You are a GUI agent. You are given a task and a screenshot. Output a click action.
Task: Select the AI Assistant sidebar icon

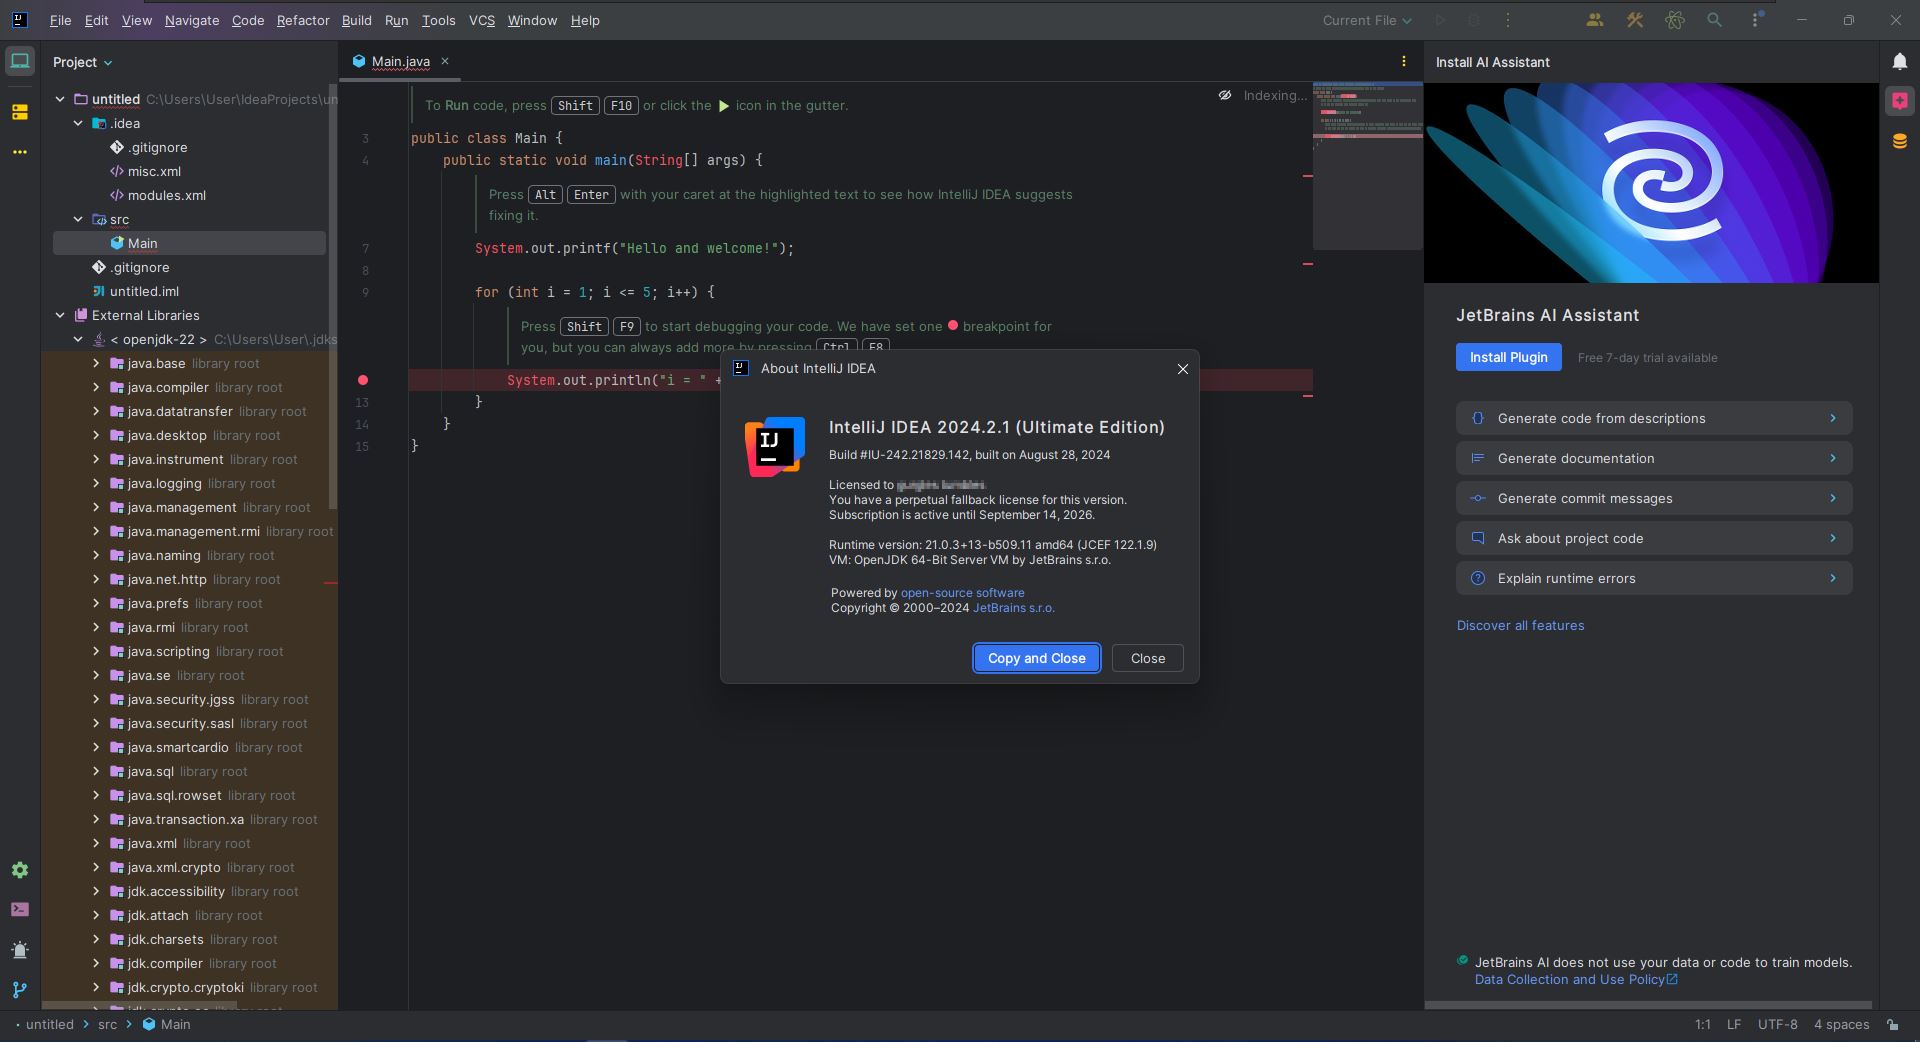pos(1900,101)
